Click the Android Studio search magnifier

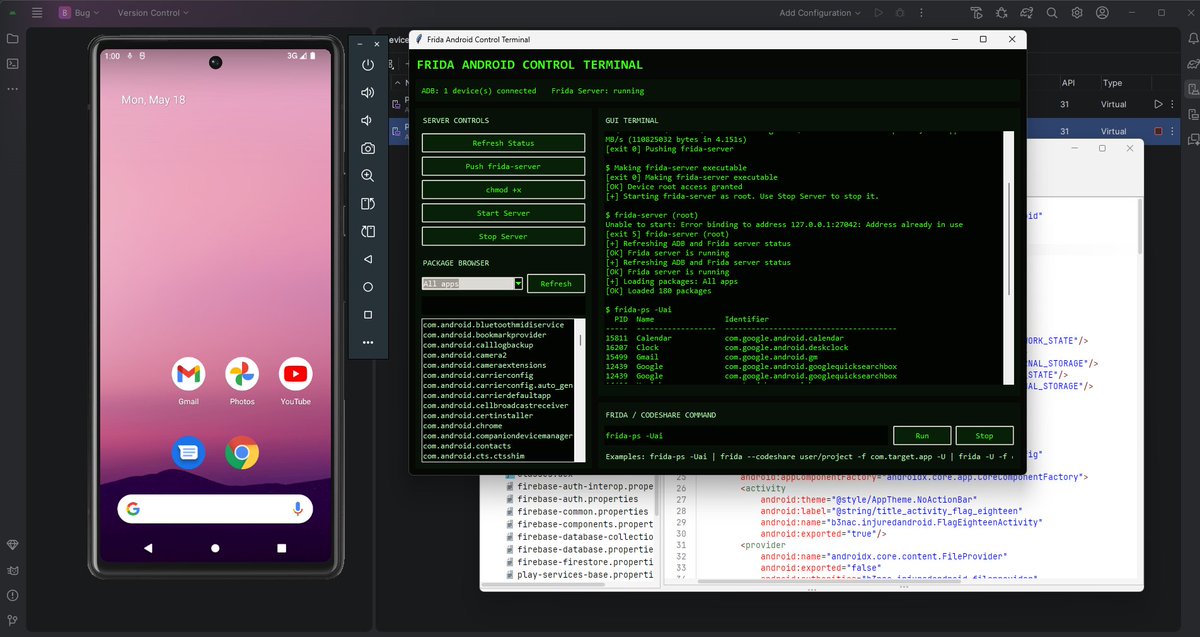(1050, 13)
